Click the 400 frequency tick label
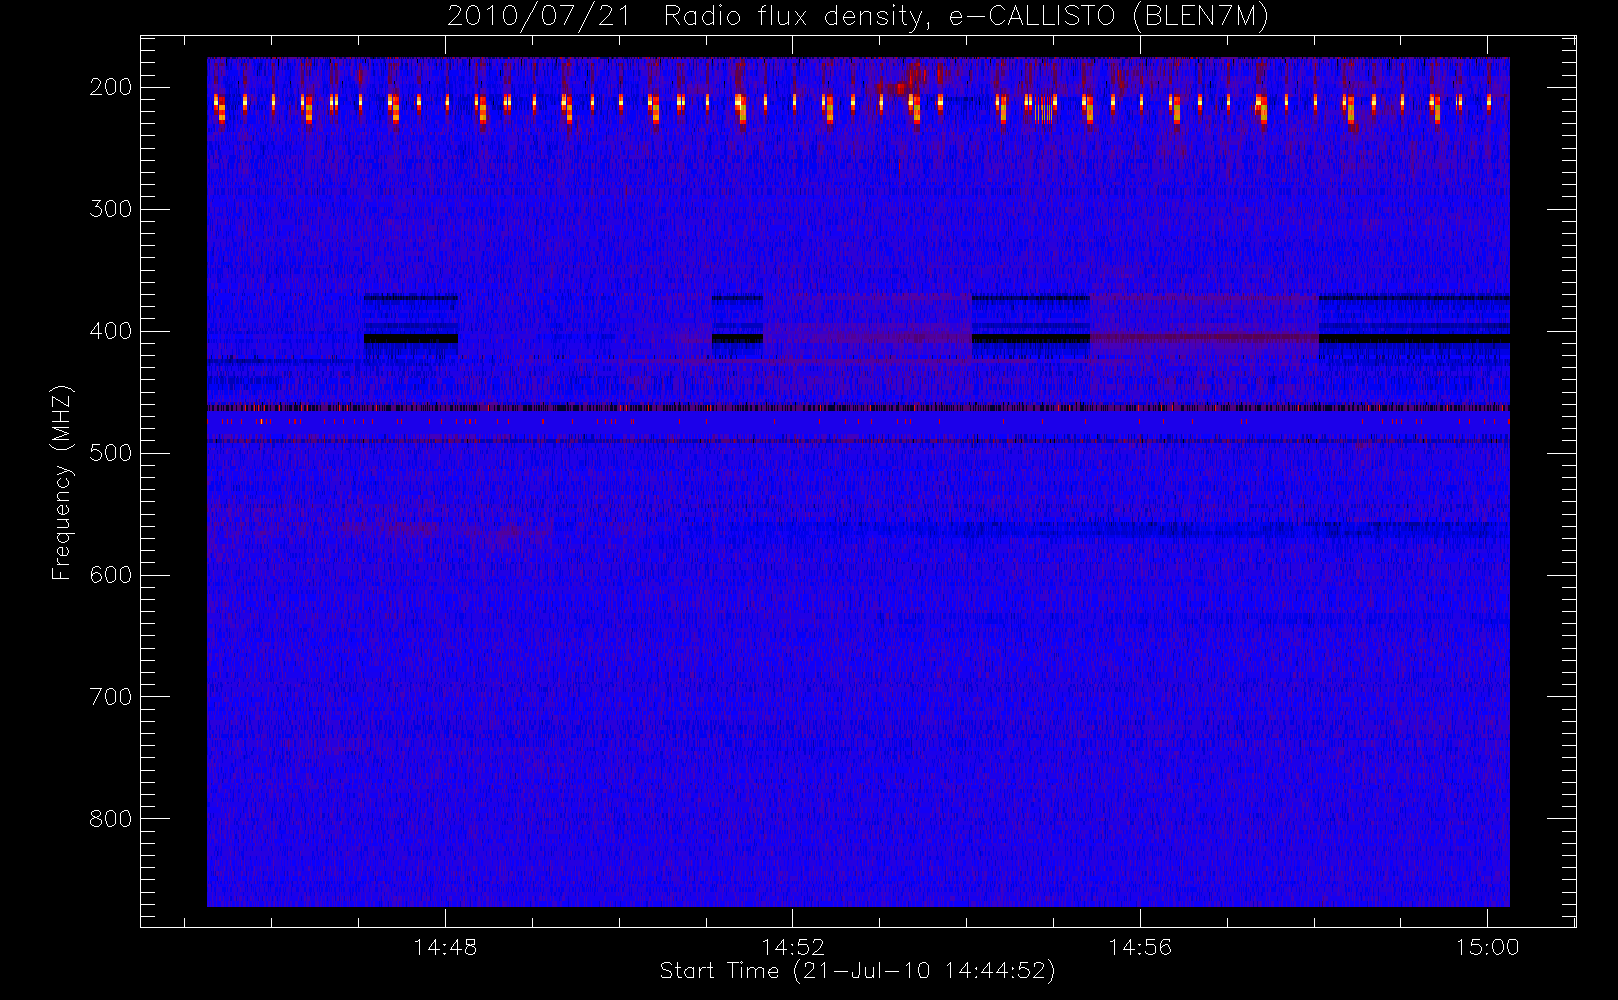 coord(111,331)
